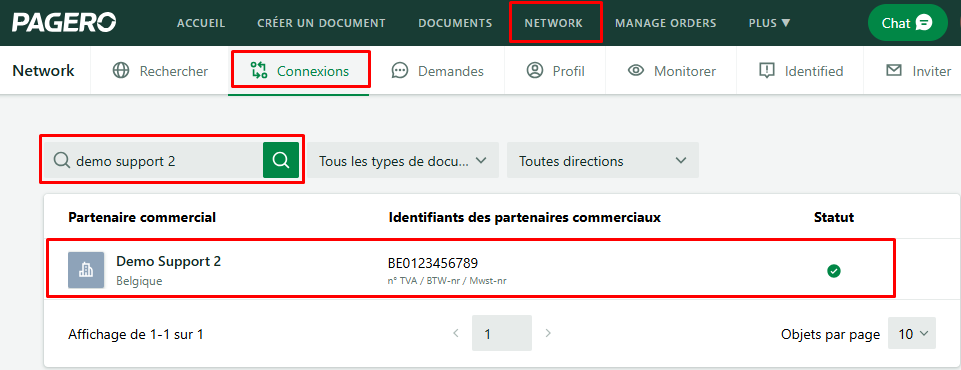Click identifier BE0123456789

tap(433, 263)
